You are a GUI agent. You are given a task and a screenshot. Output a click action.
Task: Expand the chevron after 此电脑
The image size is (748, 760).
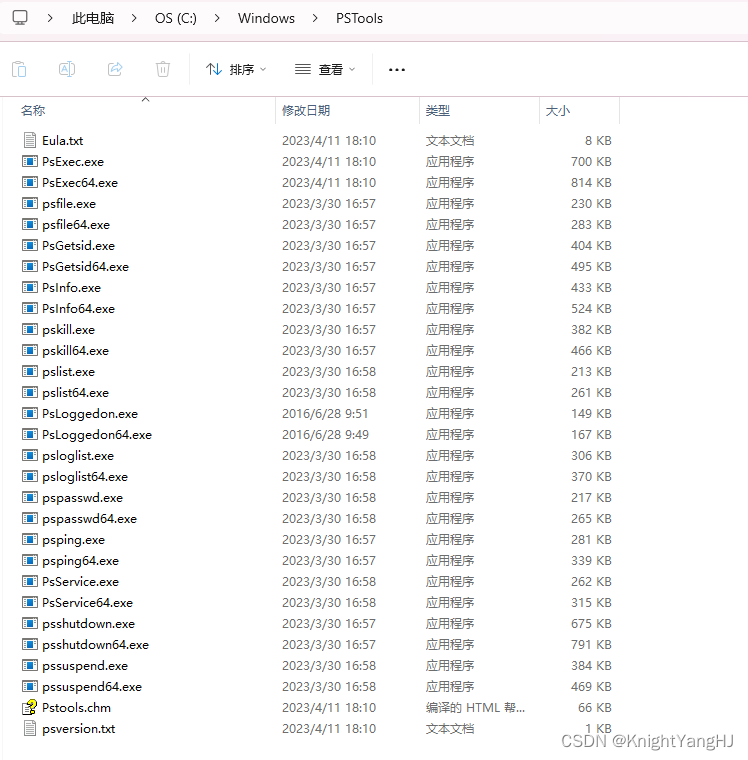tap(134, 18)
